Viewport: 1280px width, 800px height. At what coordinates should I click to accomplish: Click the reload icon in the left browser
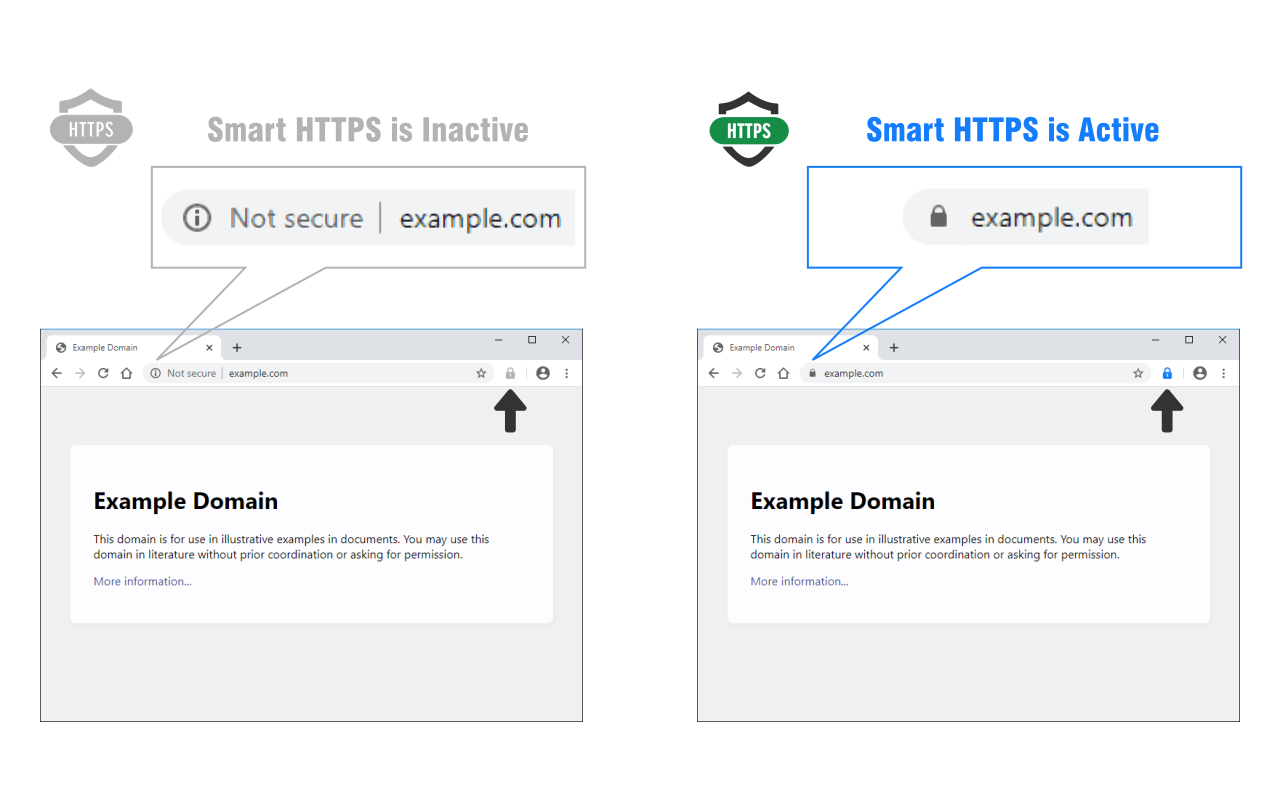click(x=104, y=373)
